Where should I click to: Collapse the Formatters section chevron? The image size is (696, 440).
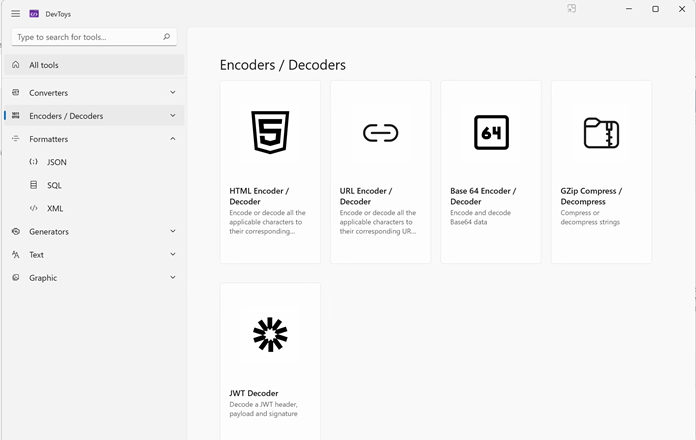point(173,139)
